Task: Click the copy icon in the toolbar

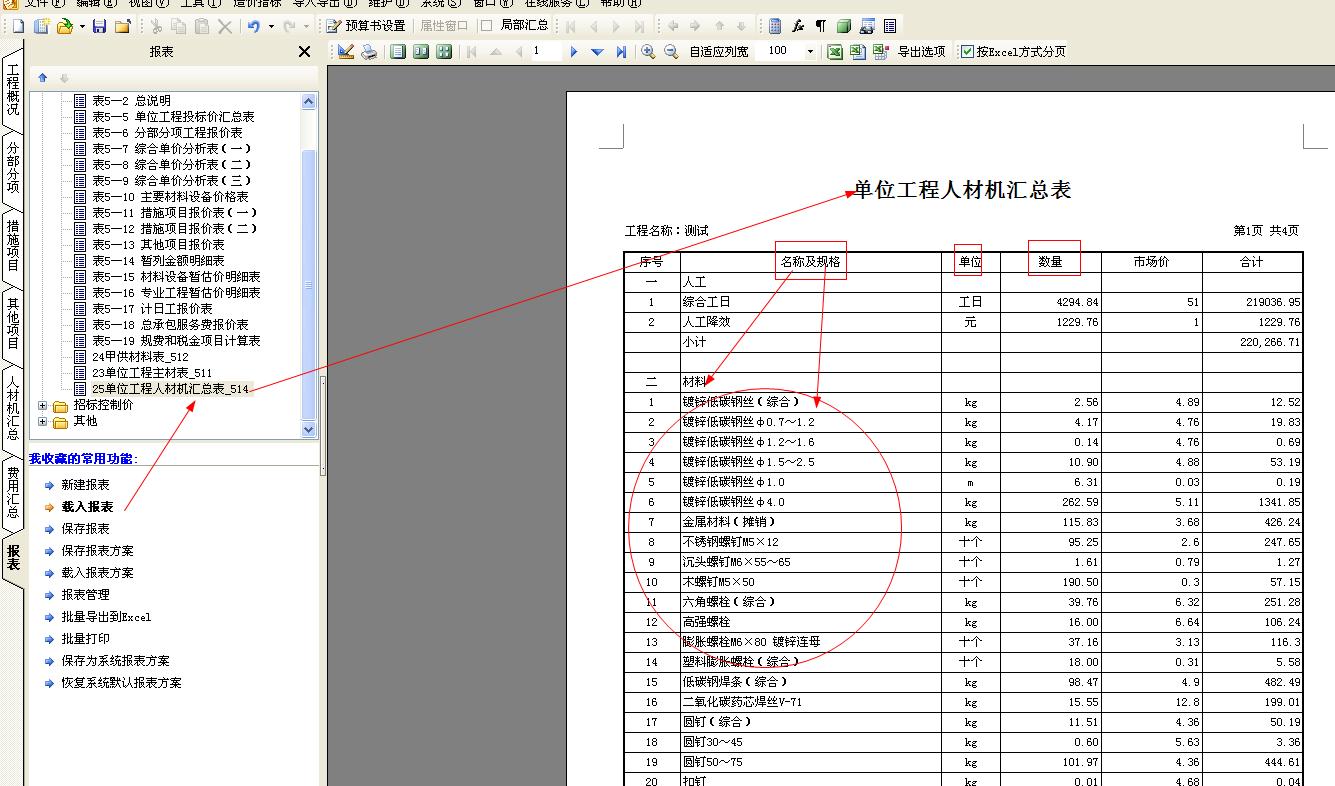Action: [x=179, y=26]
